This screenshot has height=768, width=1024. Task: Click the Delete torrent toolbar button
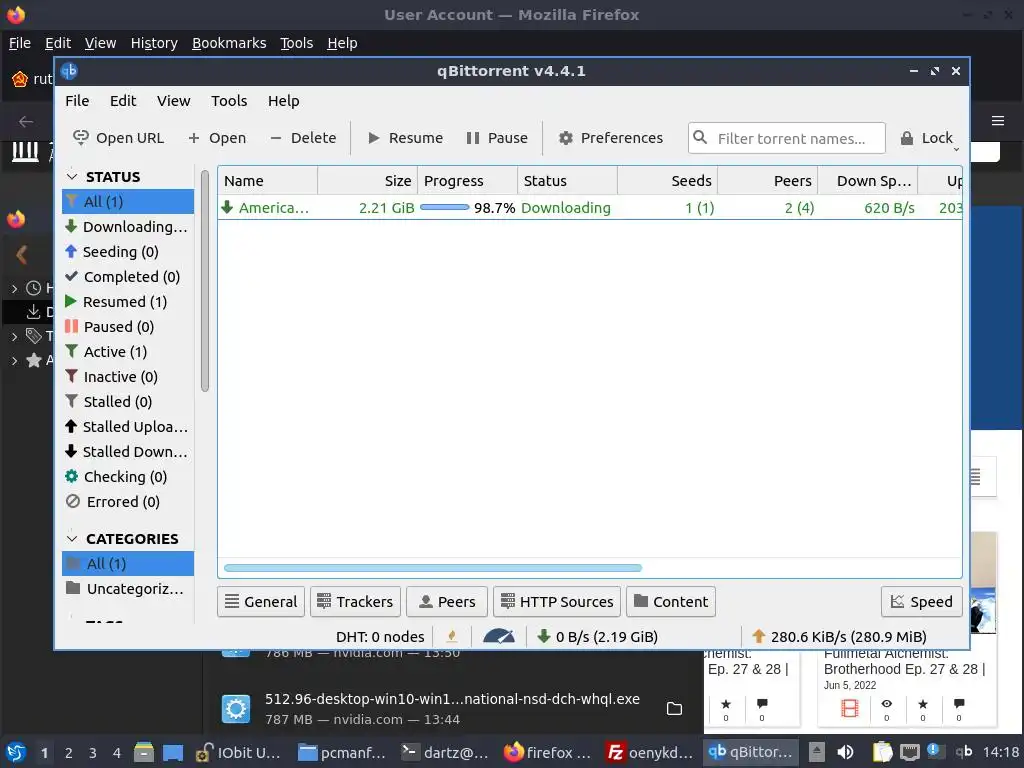(x=303, y=138)
